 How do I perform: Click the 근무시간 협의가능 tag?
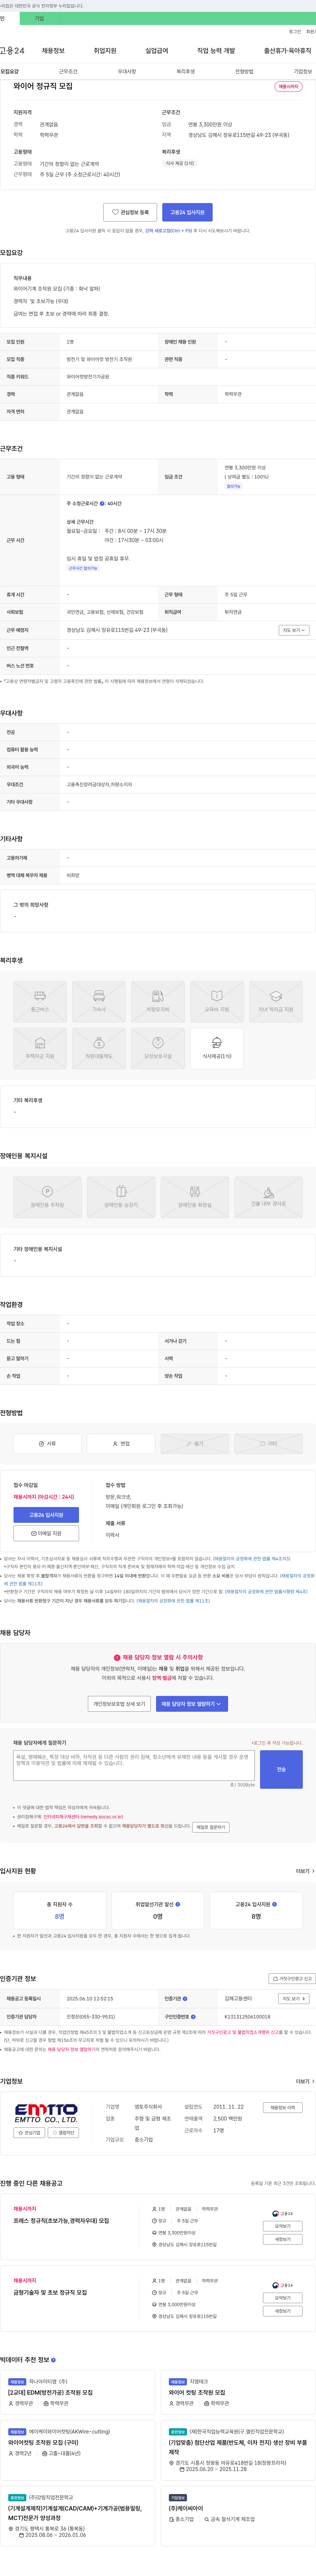pyautogui.click(x=83, y=568)
